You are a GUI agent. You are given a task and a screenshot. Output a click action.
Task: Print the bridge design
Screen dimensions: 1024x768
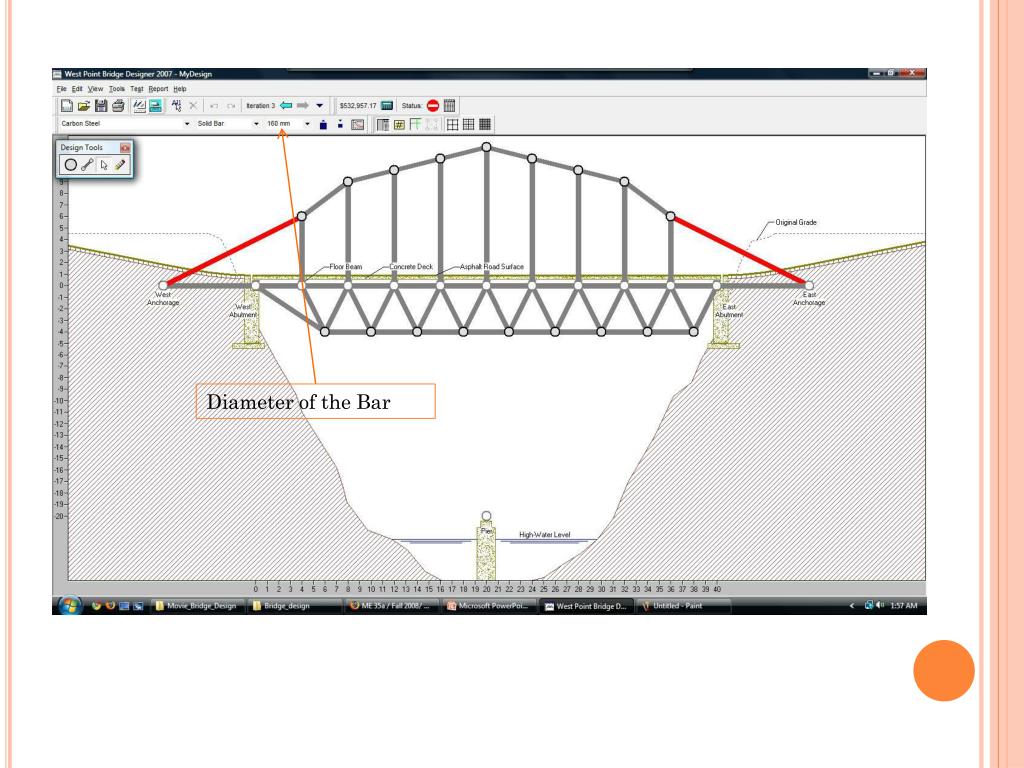tap(118, 106)
